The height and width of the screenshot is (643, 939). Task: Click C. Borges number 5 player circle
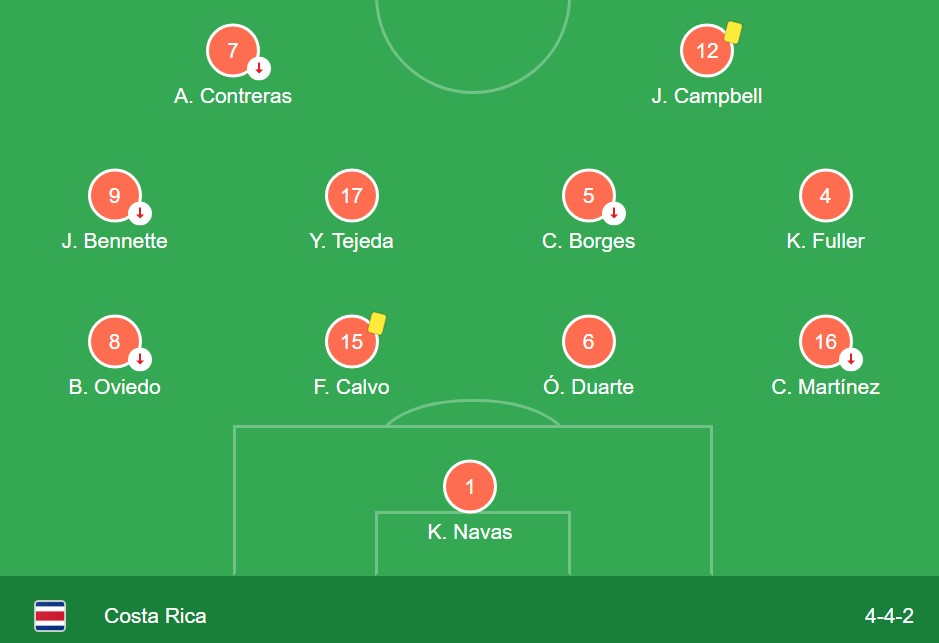[588, 195]
